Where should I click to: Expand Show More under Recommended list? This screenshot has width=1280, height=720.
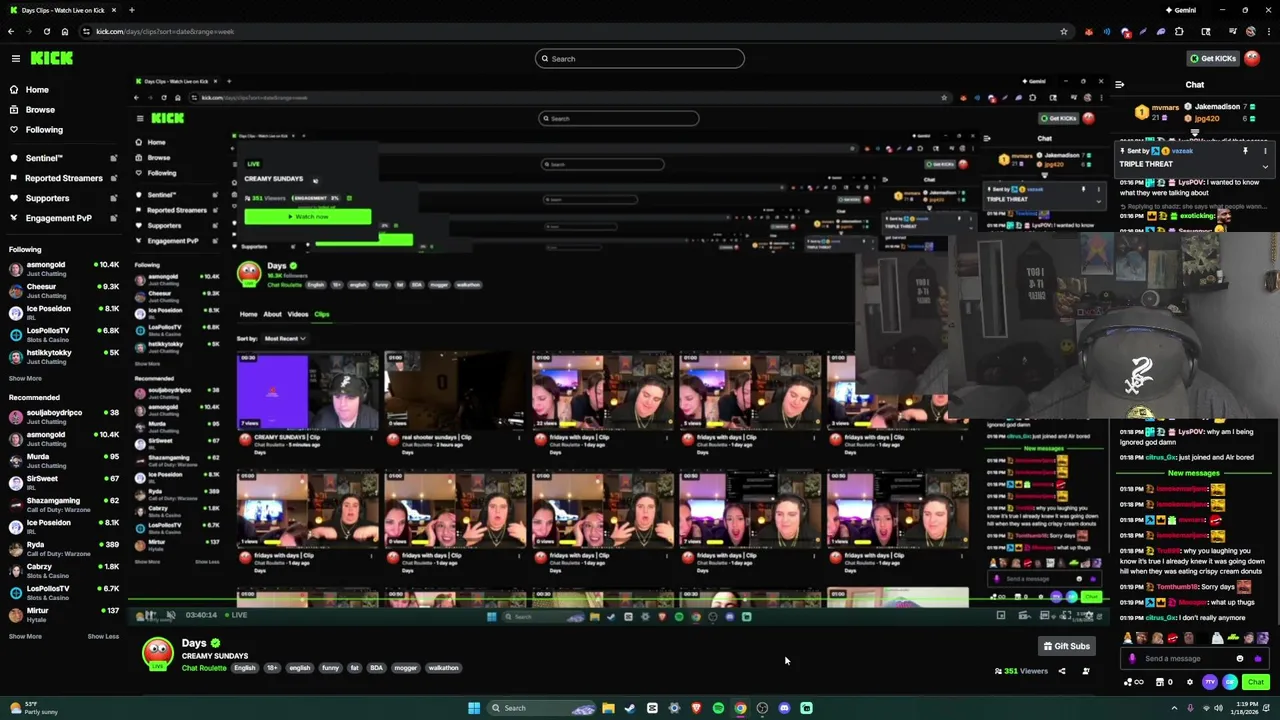[x=26, y=637]
